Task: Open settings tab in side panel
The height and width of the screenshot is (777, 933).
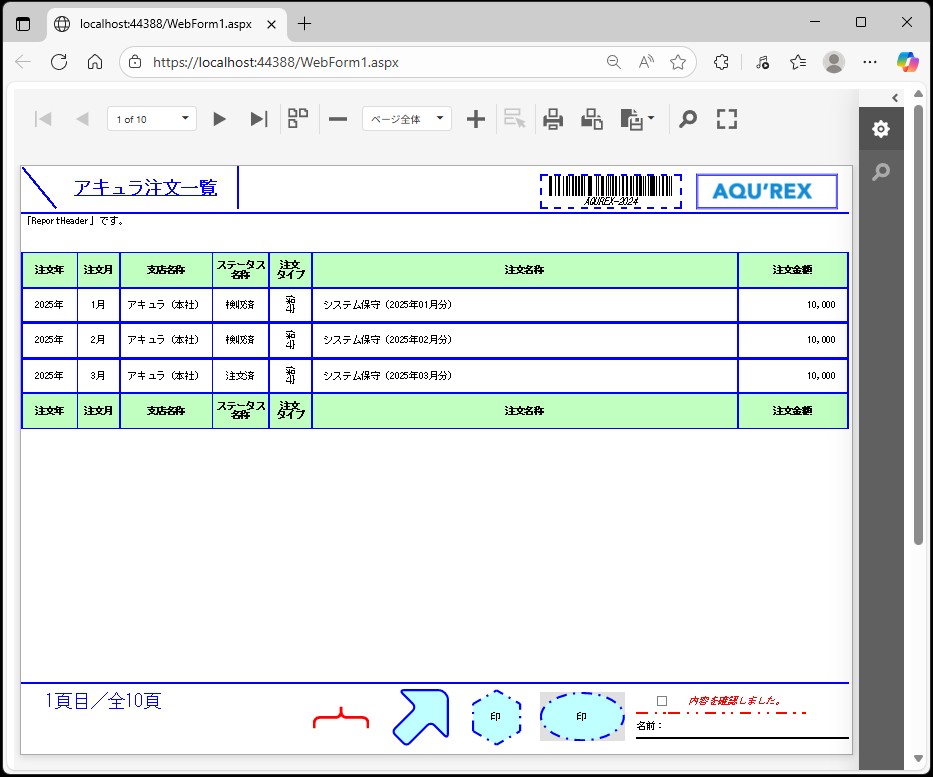Action: (x=880, y=129)
